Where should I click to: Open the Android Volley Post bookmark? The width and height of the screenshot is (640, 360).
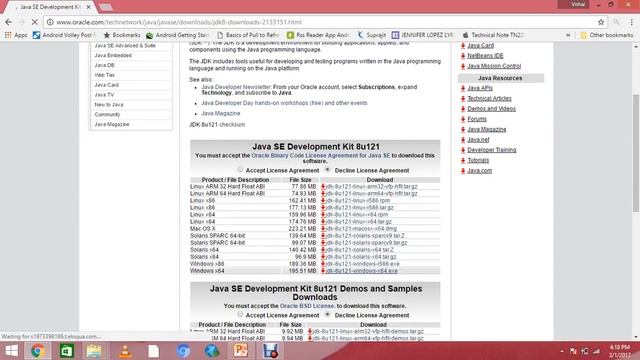[64, 35]
